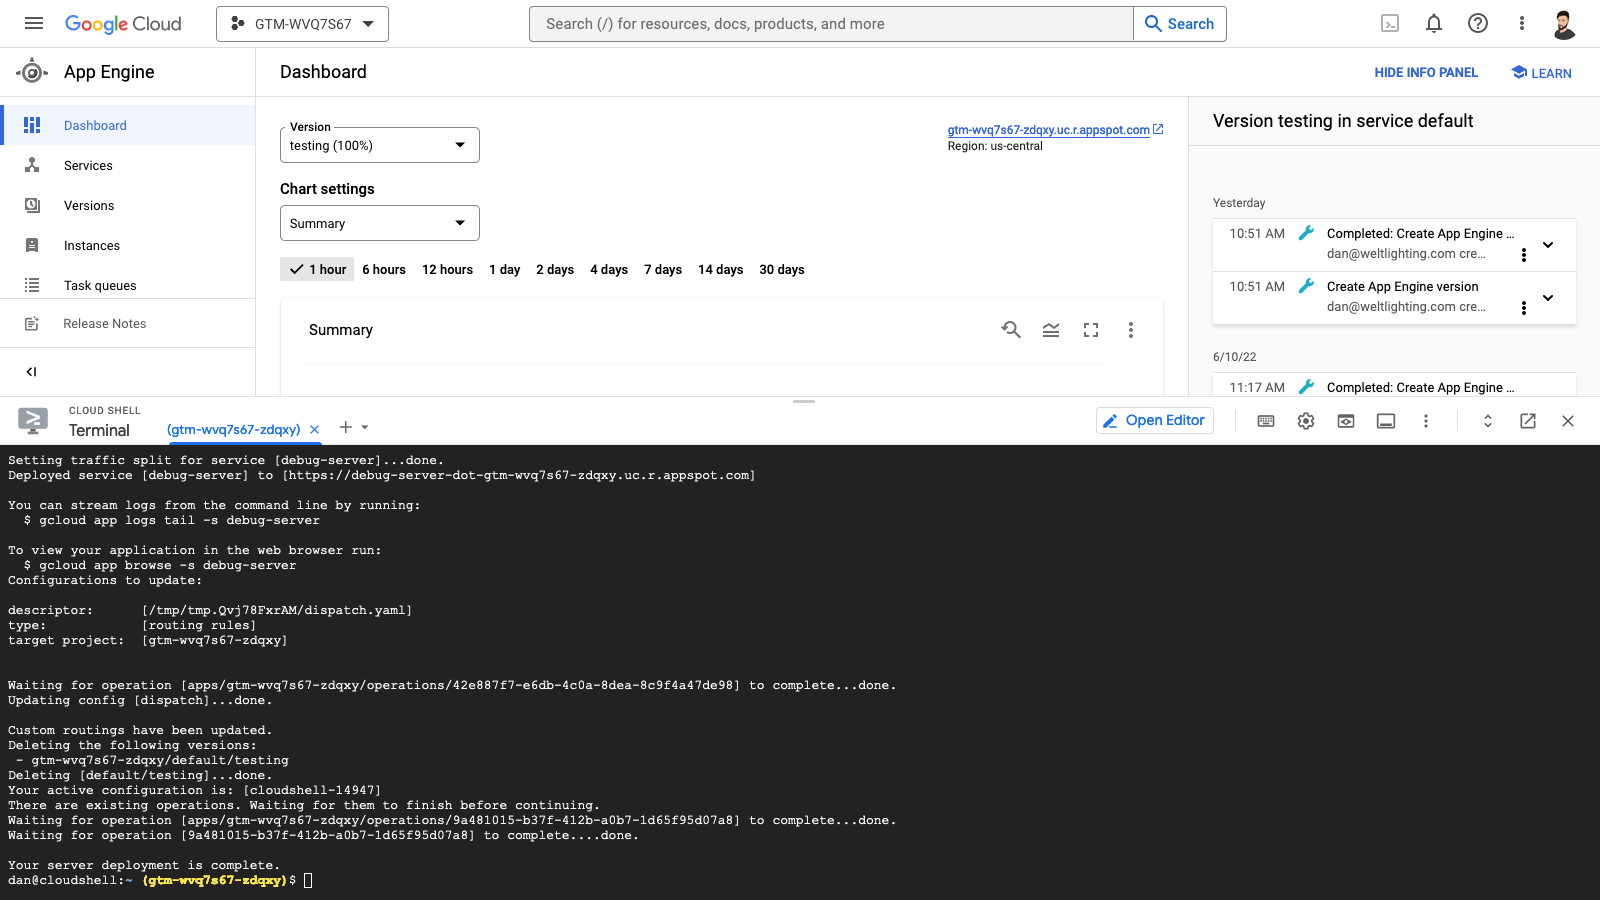Open Cloud Shell terminal settings gear
The width and height of the screenshot is (1600, 900).
pos(1306,421)
